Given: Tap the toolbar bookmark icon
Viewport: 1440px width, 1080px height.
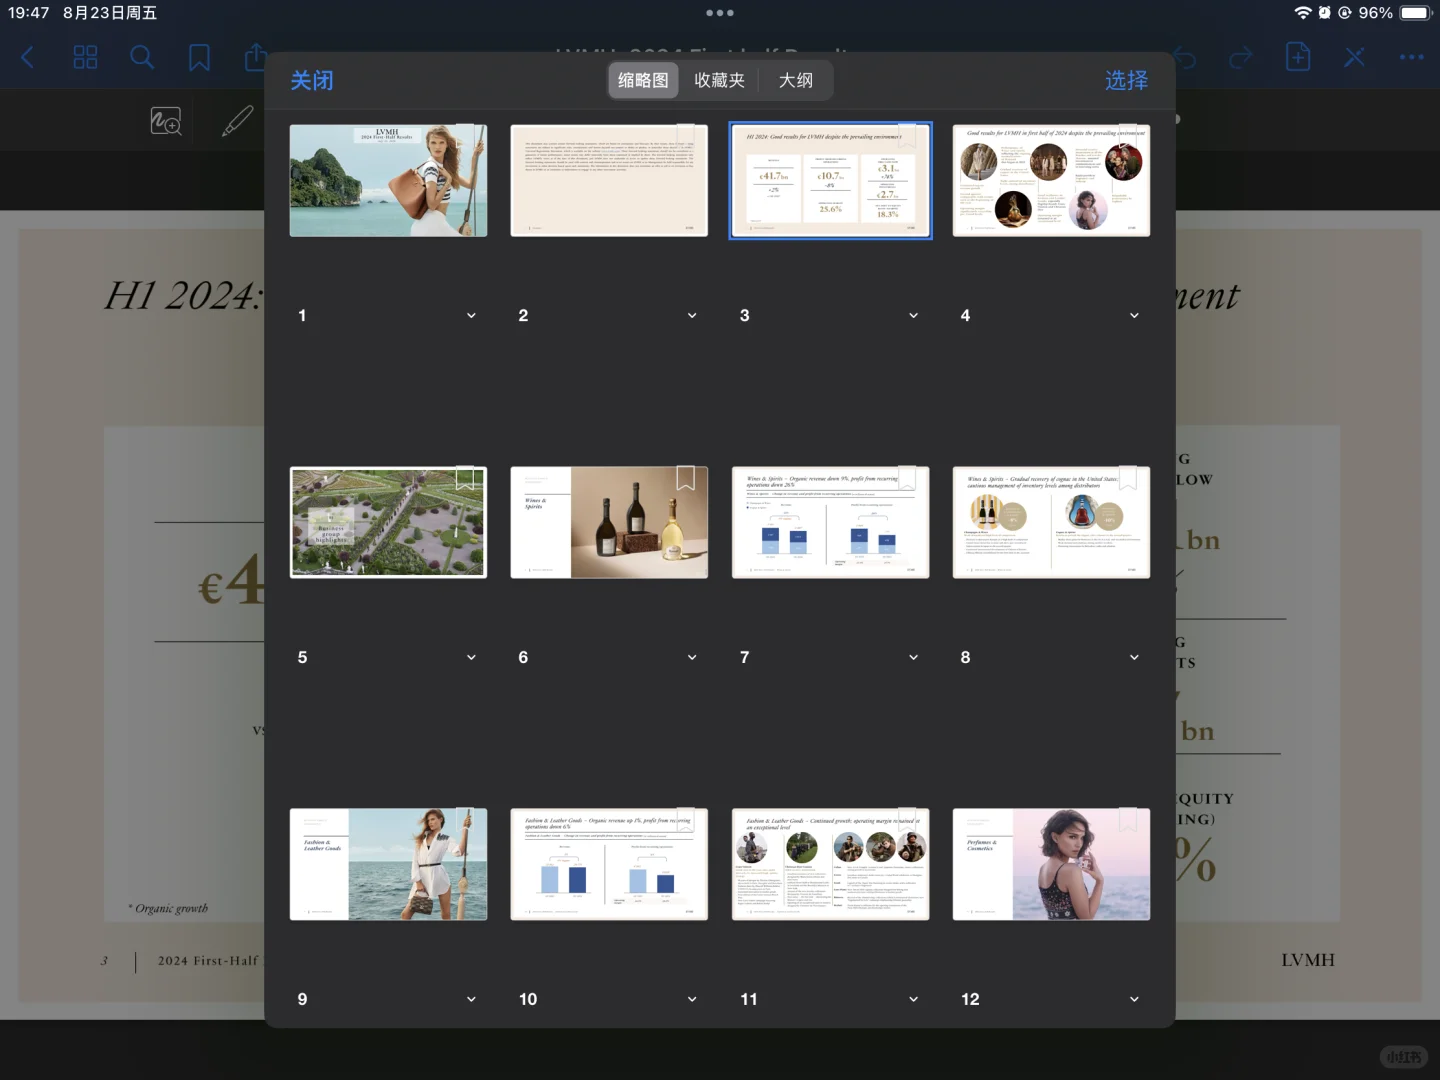Looking at the screenshot, I should pos(200,57).
